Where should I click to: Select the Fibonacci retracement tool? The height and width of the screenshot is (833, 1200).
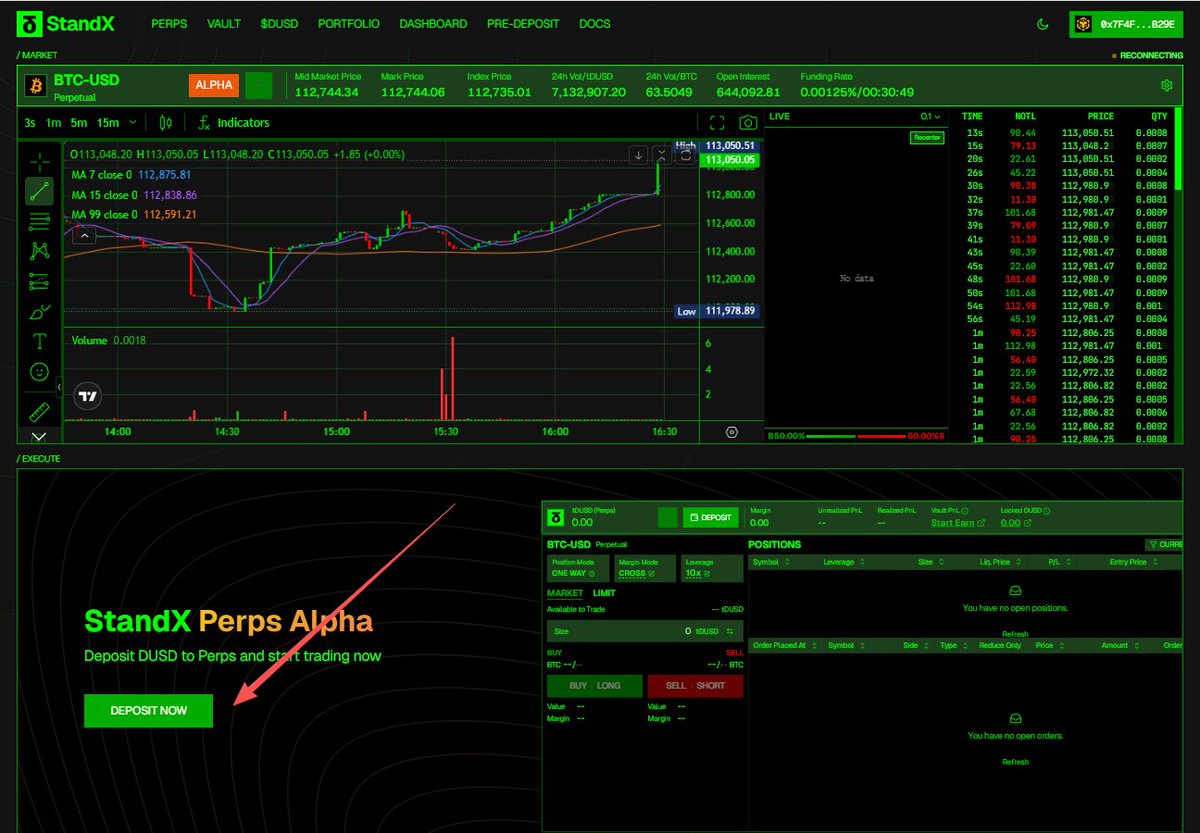(x=39, y=221)
